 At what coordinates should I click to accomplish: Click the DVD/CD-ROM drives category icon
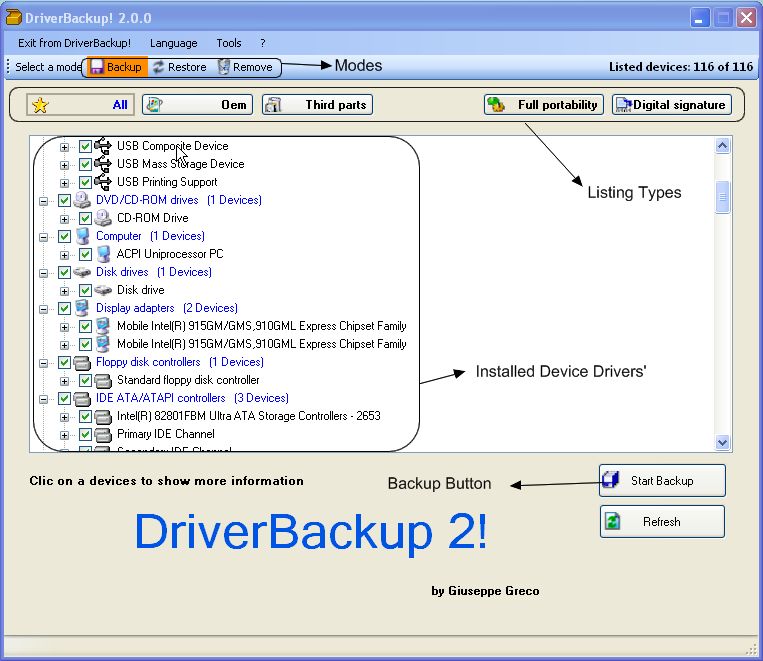point(82,200)
